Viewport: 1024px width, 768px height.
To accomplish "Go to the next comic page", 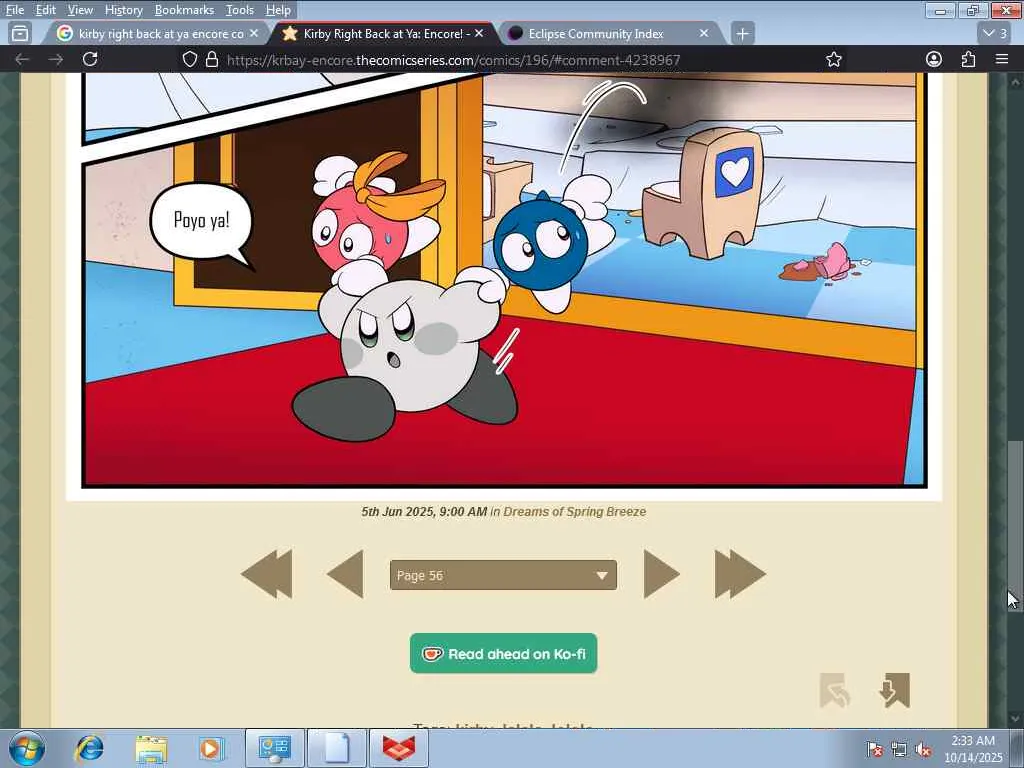I will [662, 574].
